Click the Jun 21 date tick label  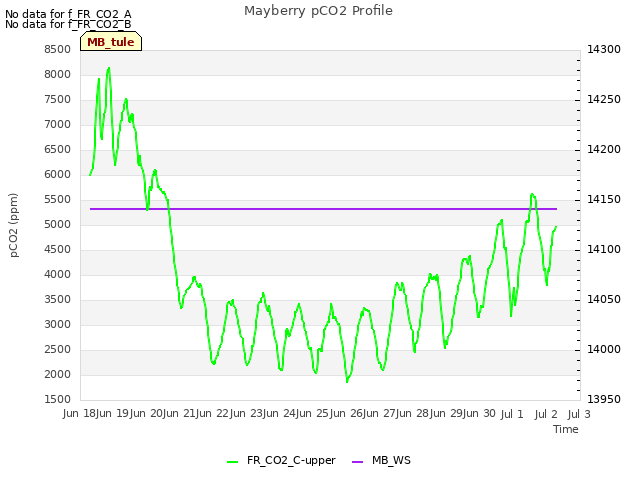(180, 414)
